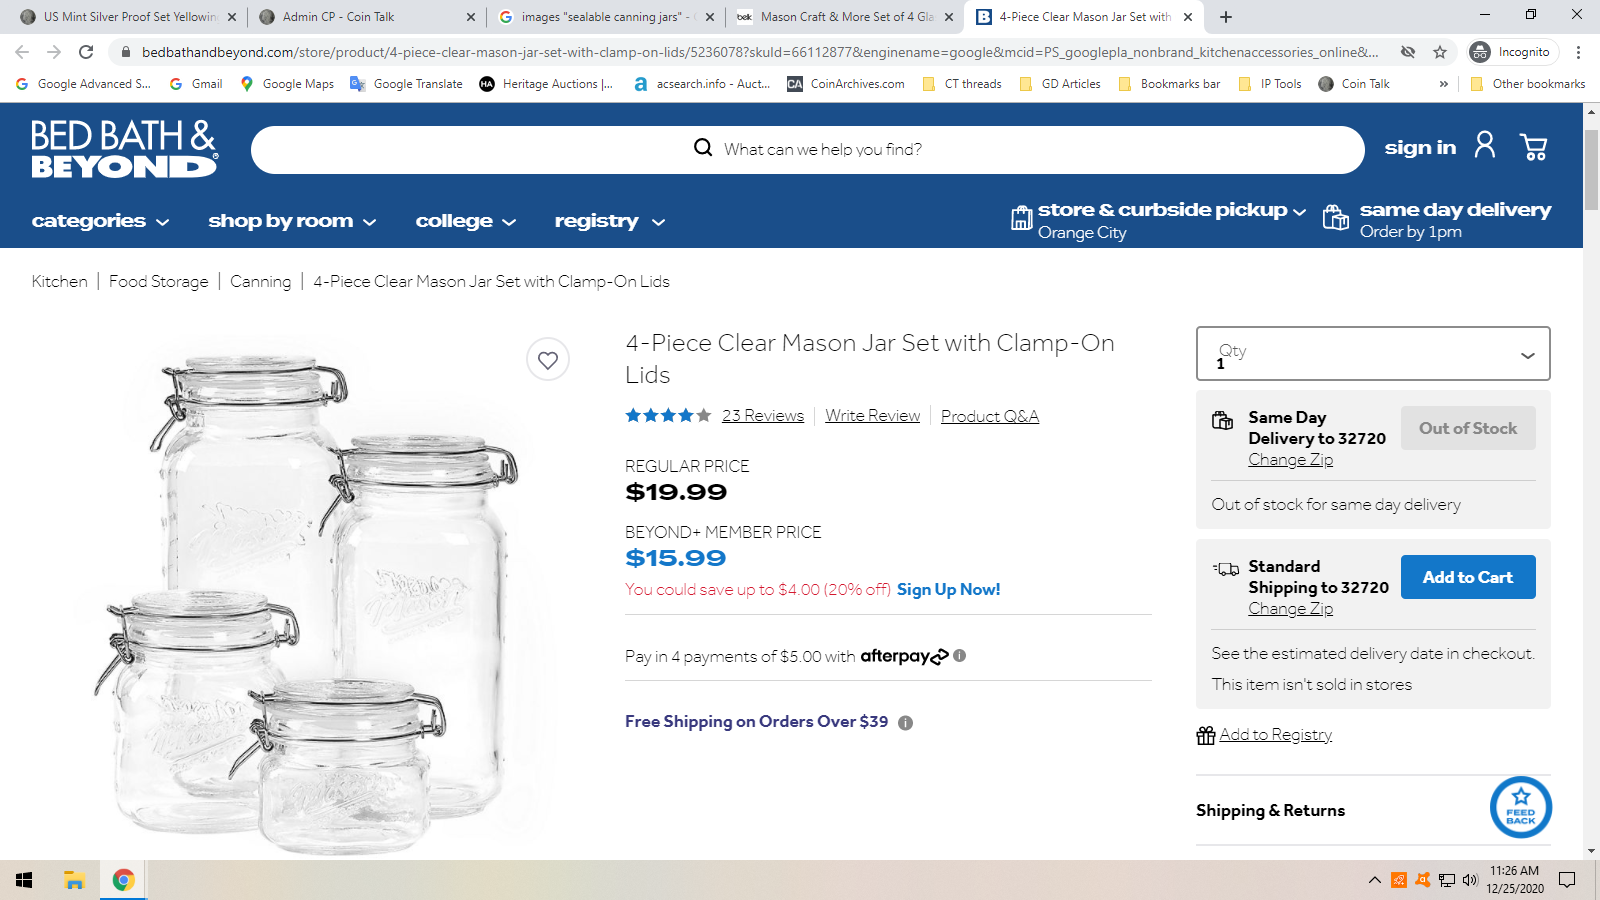Open the sign in account icon

click(x=1485, y=146)
